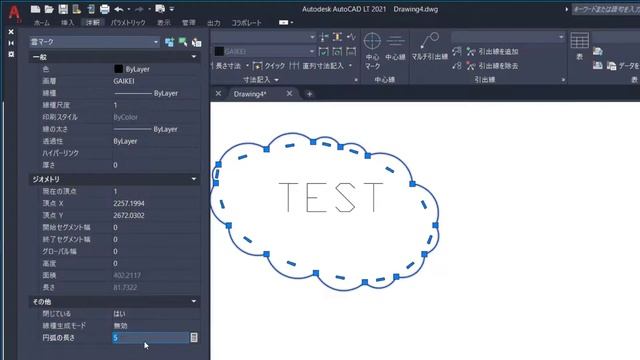Open calculator button beside arc length field
Image resolution: width=640 pixels, height=360 pixels.
point(194,338)
